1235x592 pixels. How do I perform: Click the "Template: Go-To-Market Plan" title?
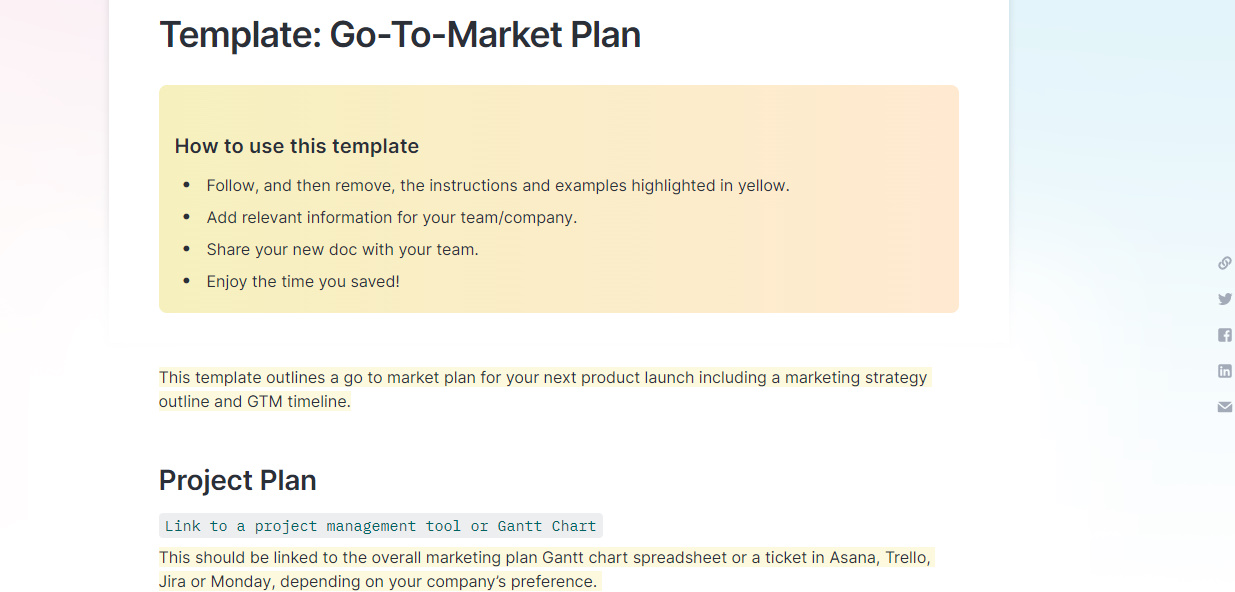tap(399, 35)
